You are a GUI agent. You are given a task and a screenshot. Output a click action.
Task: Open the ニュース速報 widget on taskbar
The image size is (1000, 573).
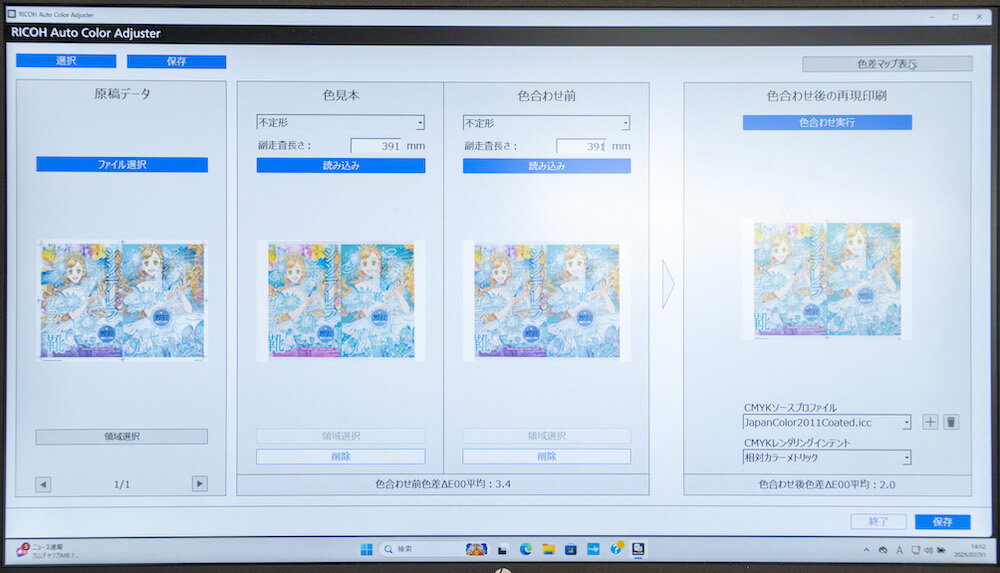48,551
